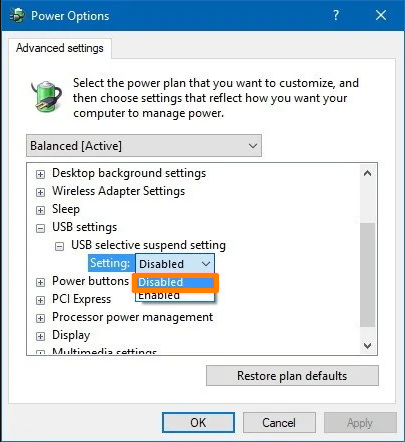Viewport: 405px width, 442px height.
Task: Click the settings list scrollbar down arrow
Action: click(x=368, y=346)
